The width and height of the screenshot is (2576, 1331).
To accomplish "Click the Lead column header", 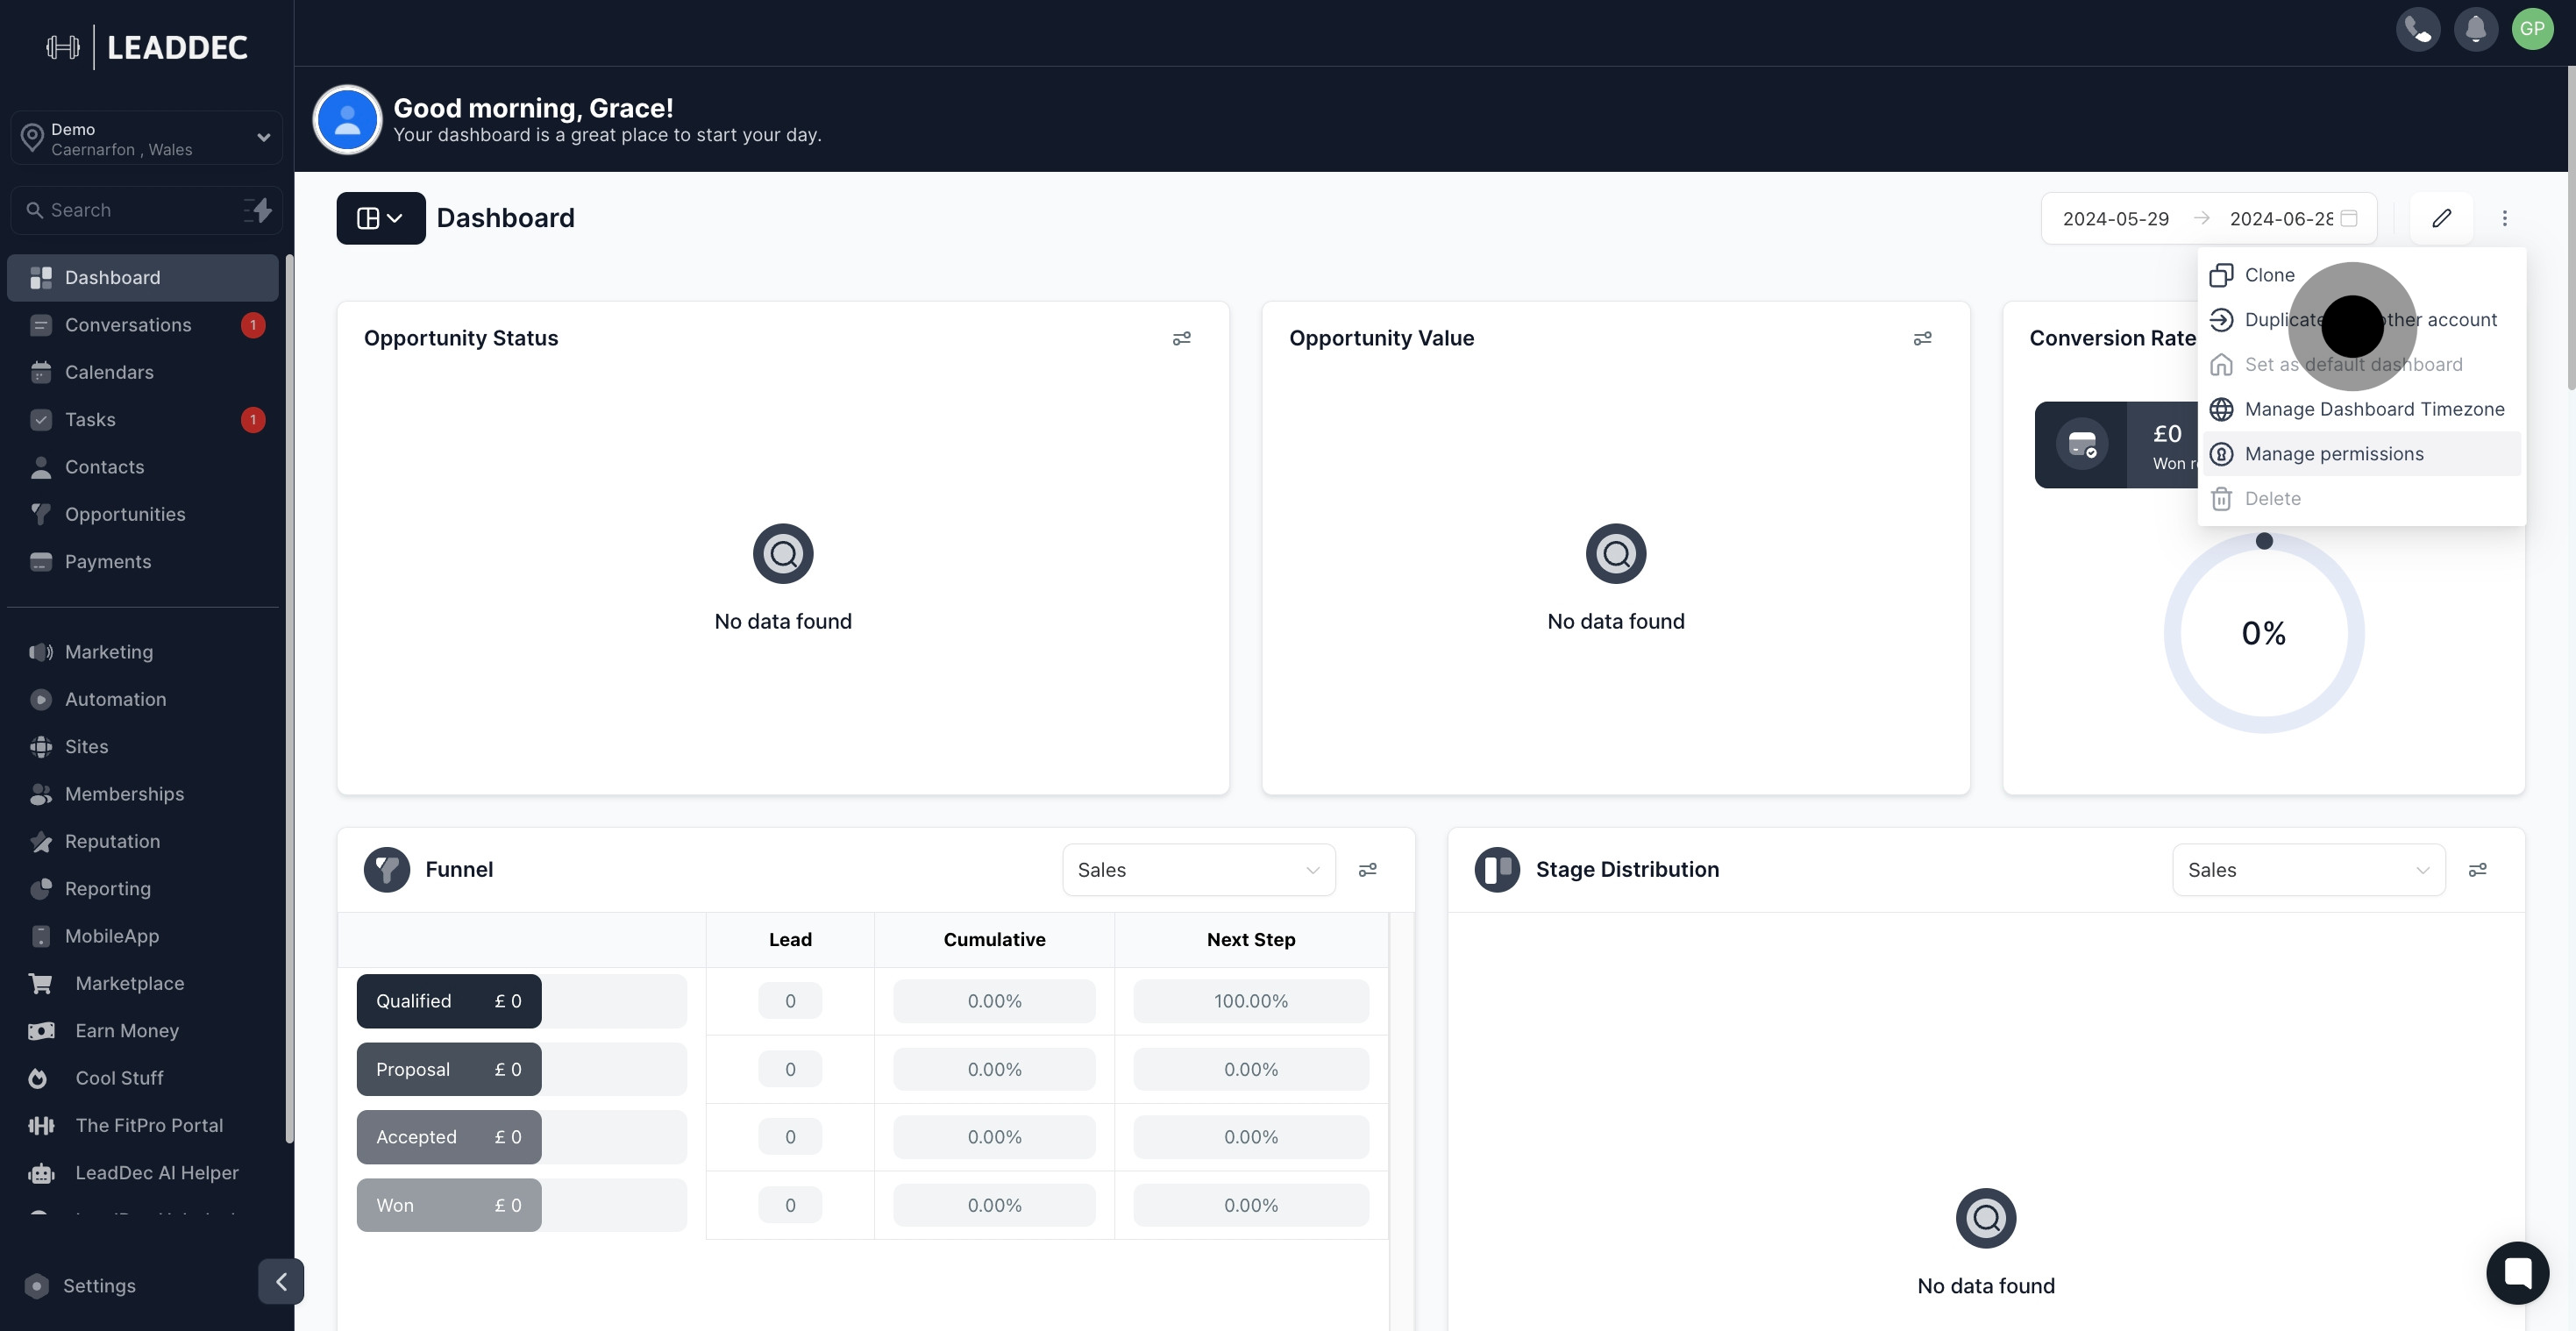I will (790, 939).
